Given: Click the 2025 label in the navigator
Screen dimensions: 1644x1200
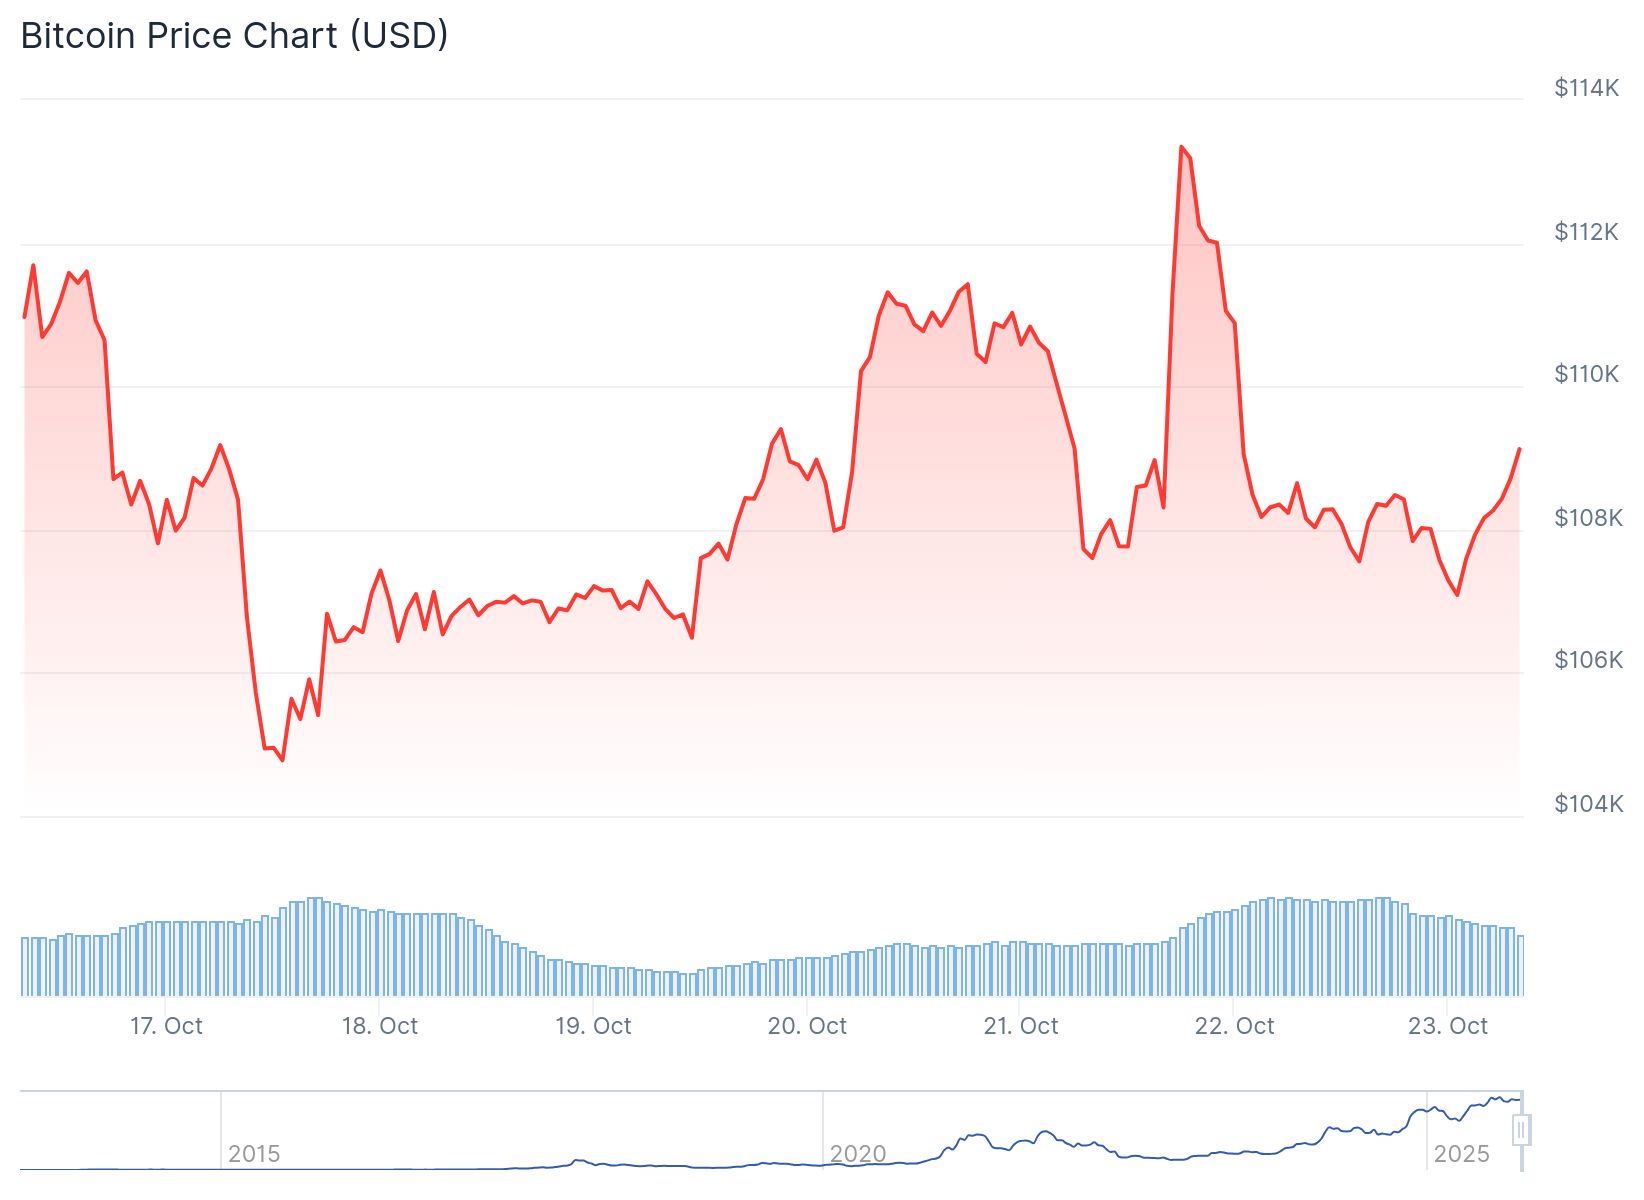Looking at the screenshot, I should (x=1461, y=1154).
